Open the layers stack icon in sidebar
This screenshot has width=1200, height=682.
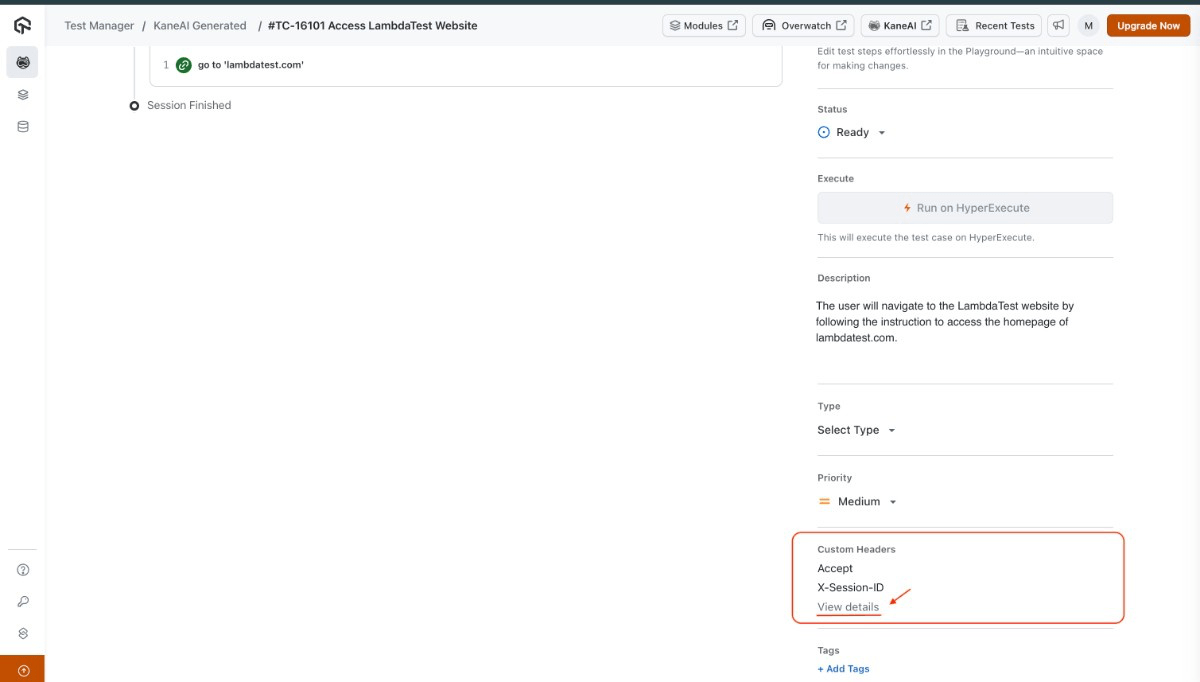tap(23, 95)
